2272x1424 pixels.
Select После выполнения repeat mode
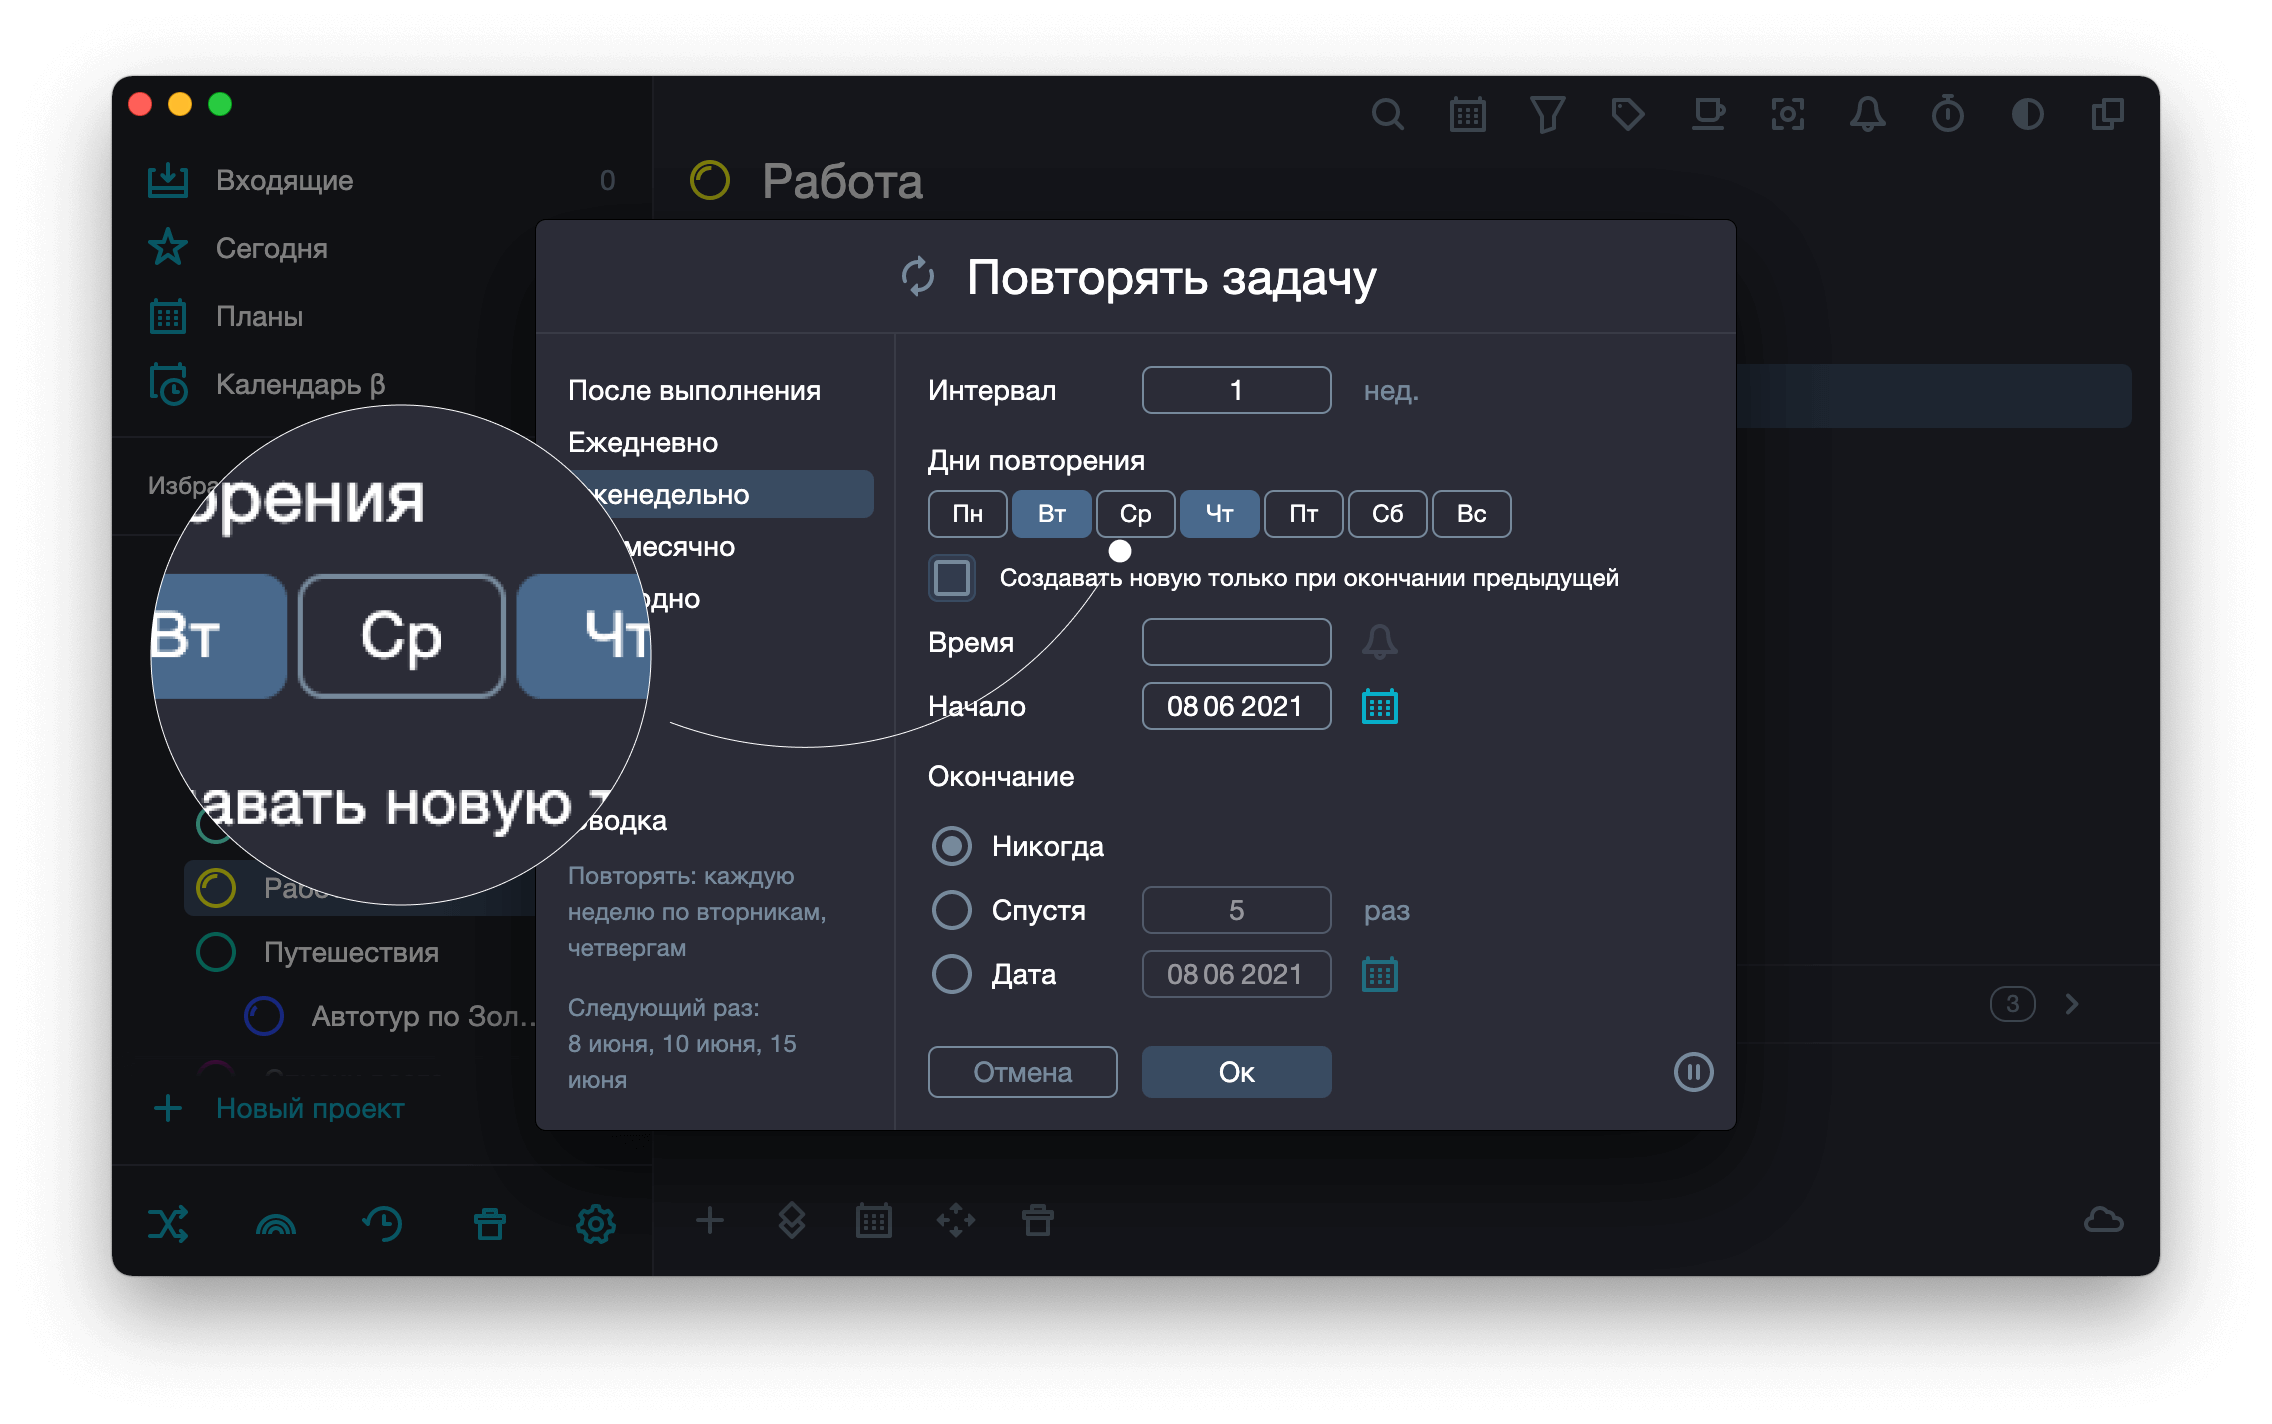pos(694,391)
